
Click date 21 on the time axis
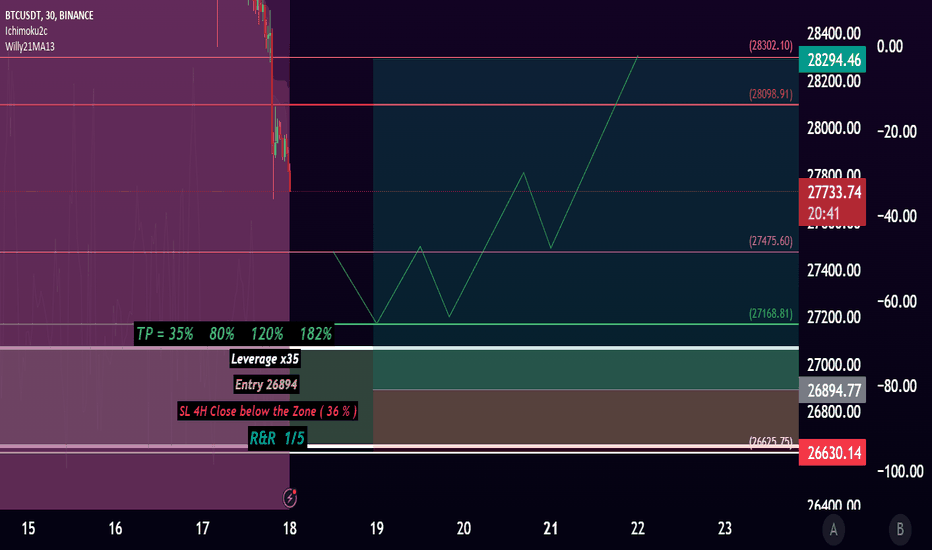point(551,528)
